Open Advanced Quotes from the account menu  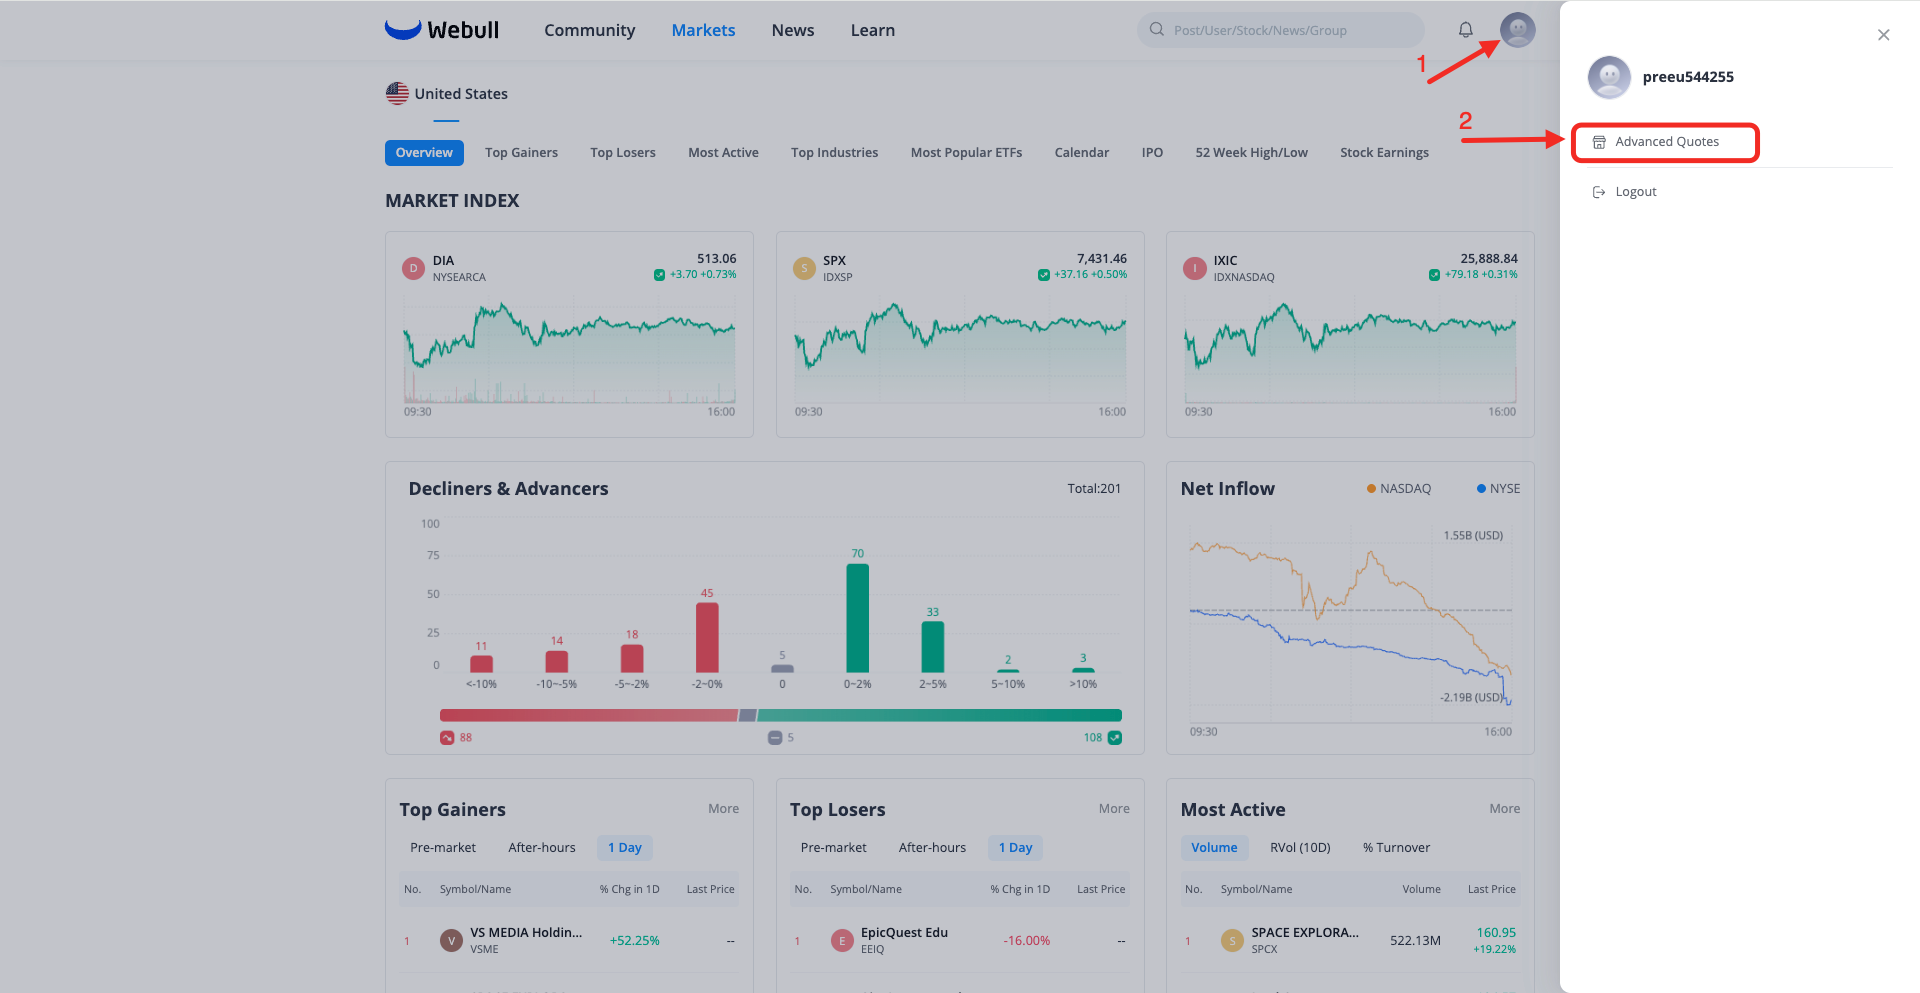[x=1665, y=142]
